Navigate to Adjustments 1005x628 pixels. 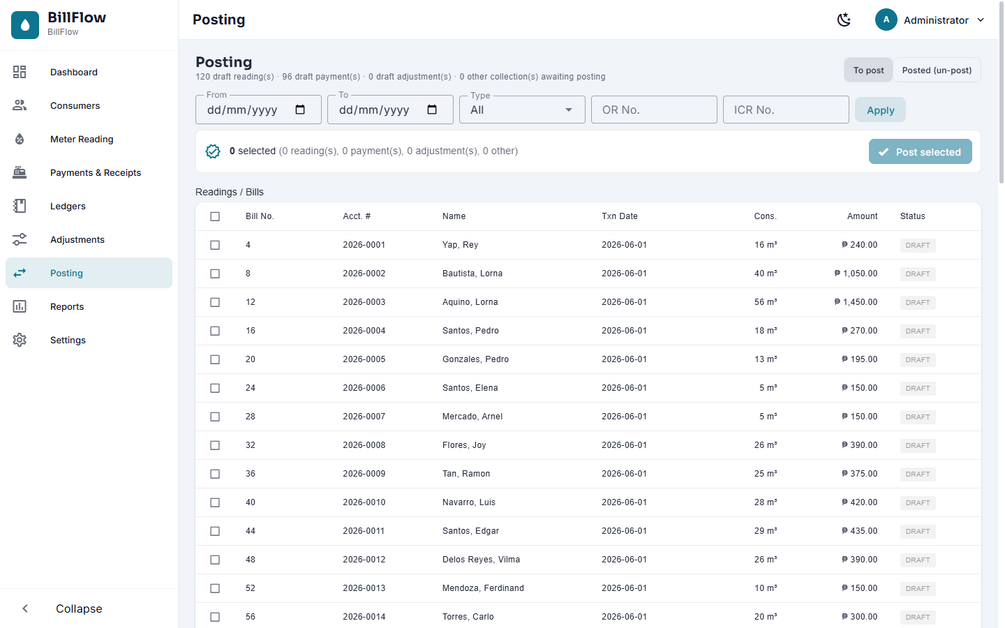(x=89, y=239)
